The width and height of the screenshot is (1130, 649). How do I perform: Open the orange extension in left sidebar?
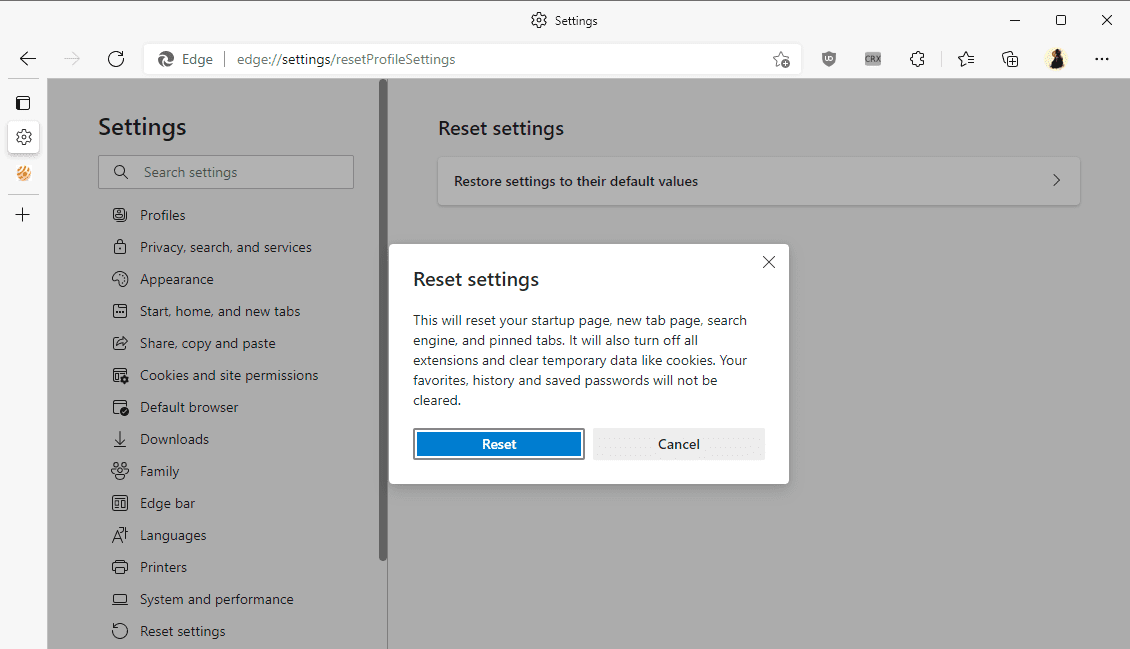tap(23, 173)
